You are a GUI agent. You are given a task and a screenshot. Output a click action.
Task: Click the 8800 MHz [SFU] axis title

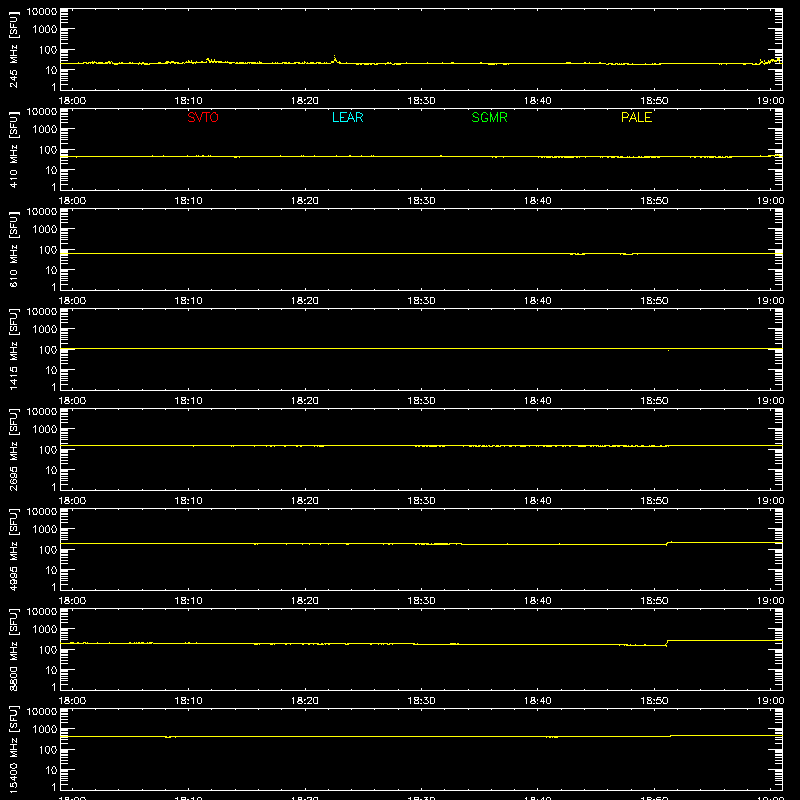point(13,649)
